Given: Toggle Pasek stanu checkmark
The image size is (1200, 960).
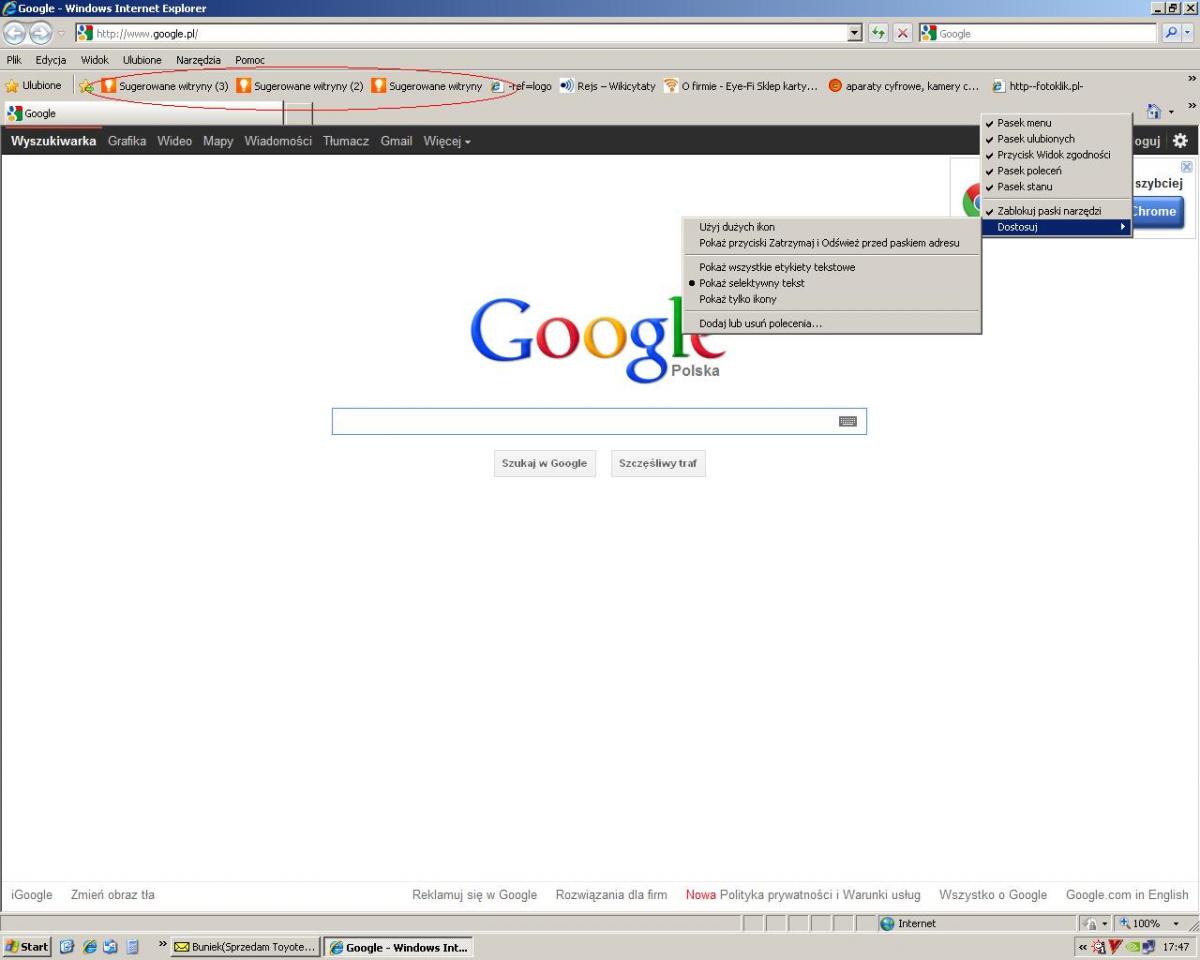Looking at the screenshot, I should [1056, 187].
